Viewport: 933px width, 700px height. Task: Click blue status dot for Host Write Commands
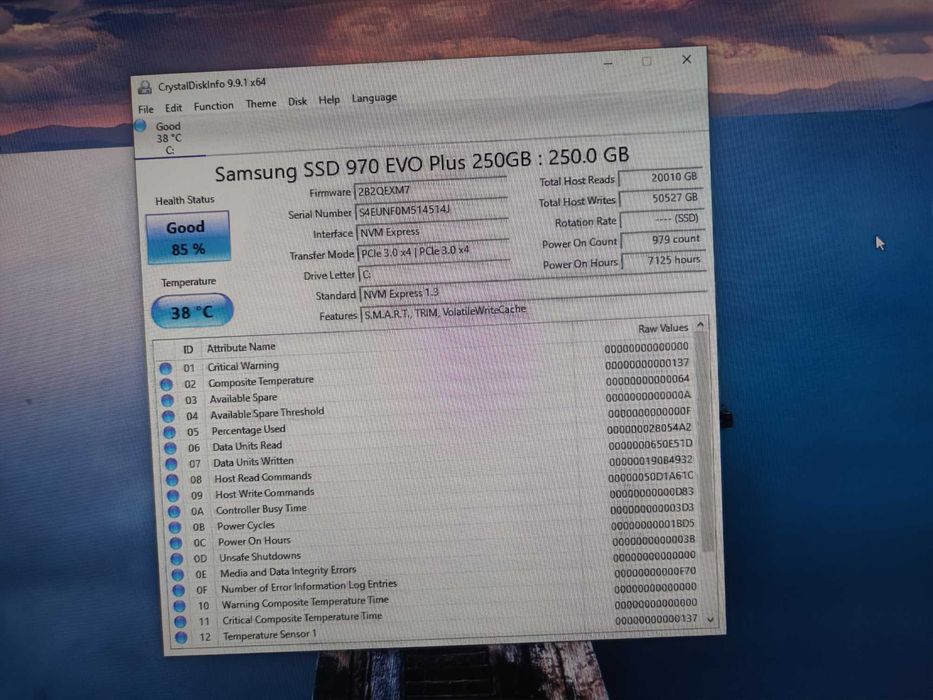[173, 495]
